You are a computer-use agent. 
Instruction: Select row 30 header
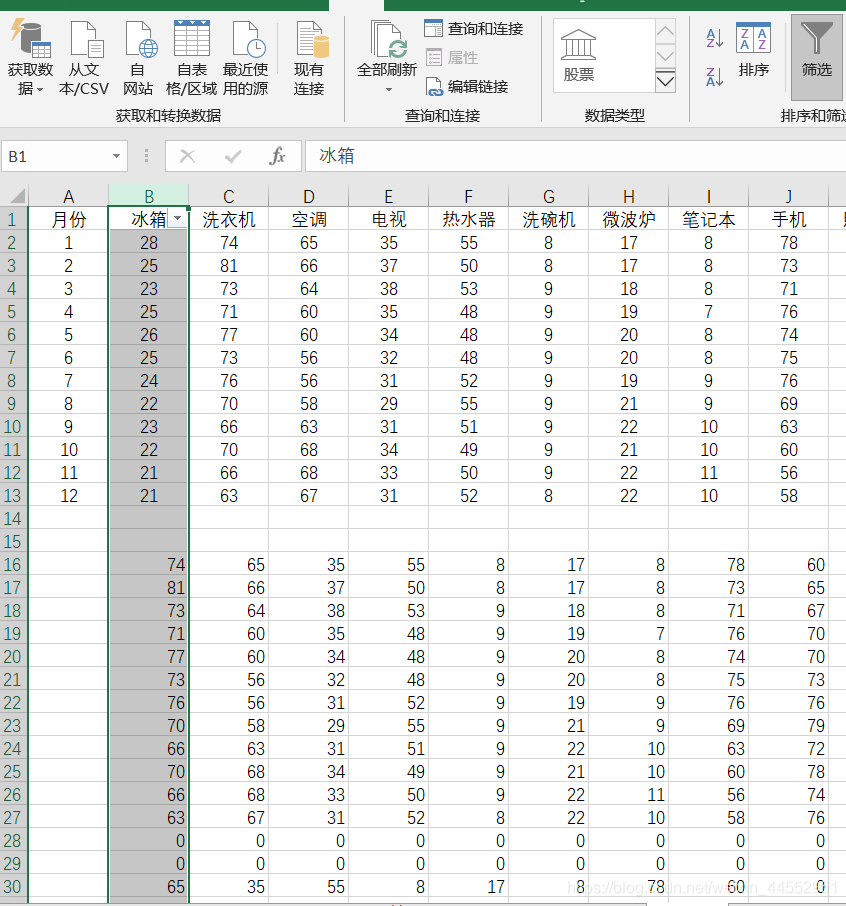(13, 886)
